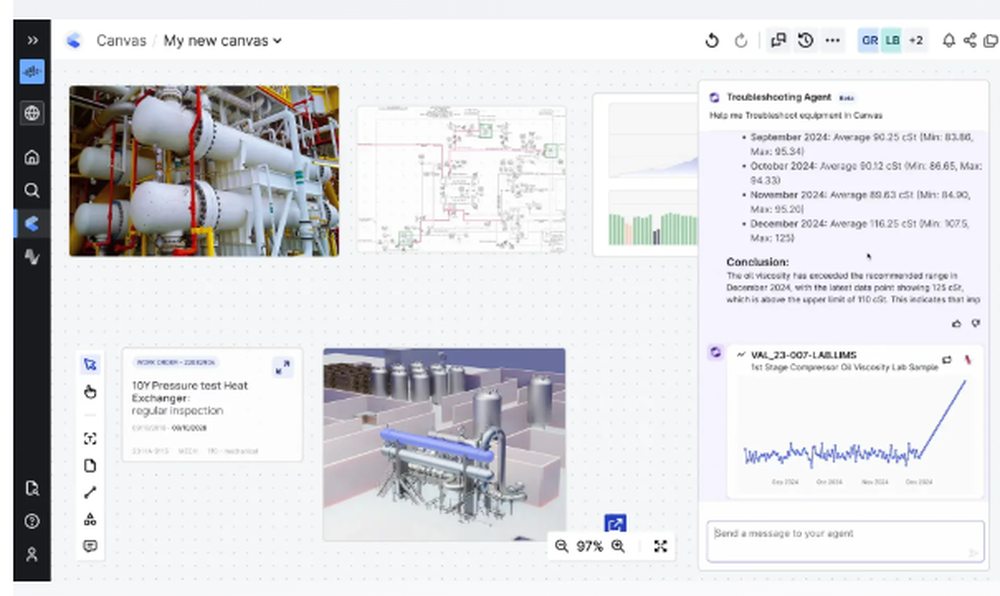Open canvas version history
This screenshot has width=1000, height=596.
click(805, 40)
